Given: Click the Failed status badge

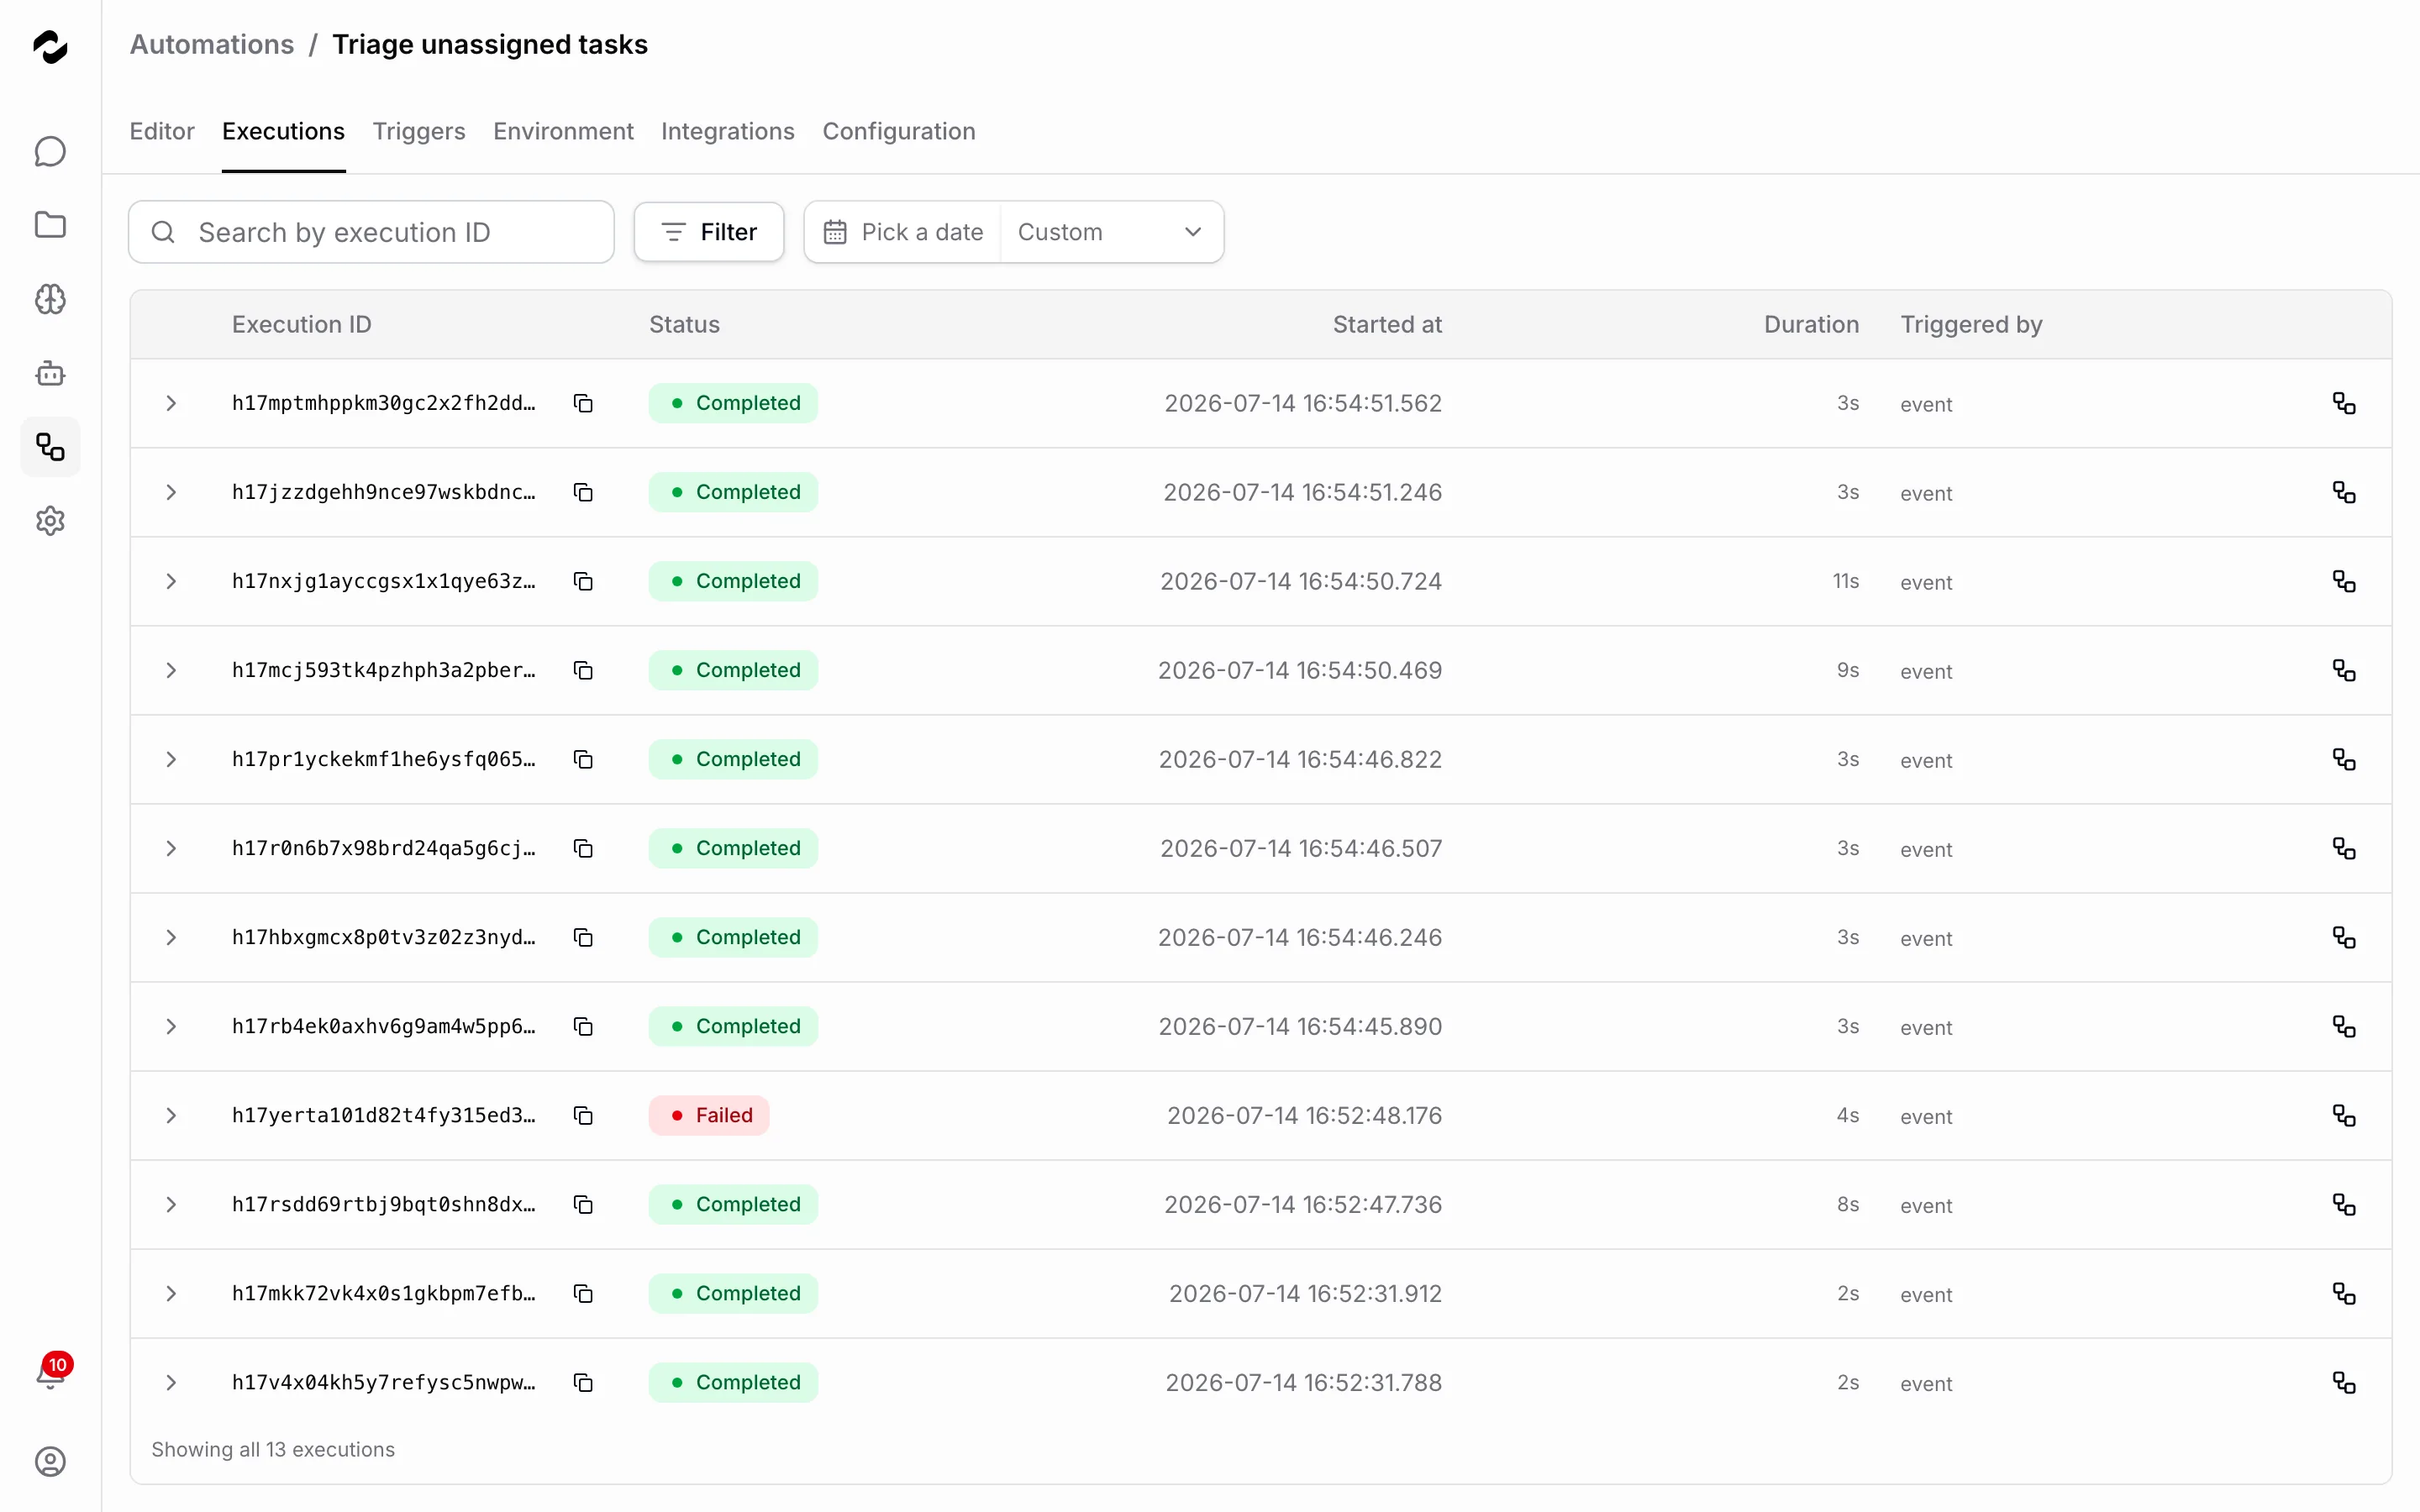Looking at the screenshot, I should (709, 1115).
